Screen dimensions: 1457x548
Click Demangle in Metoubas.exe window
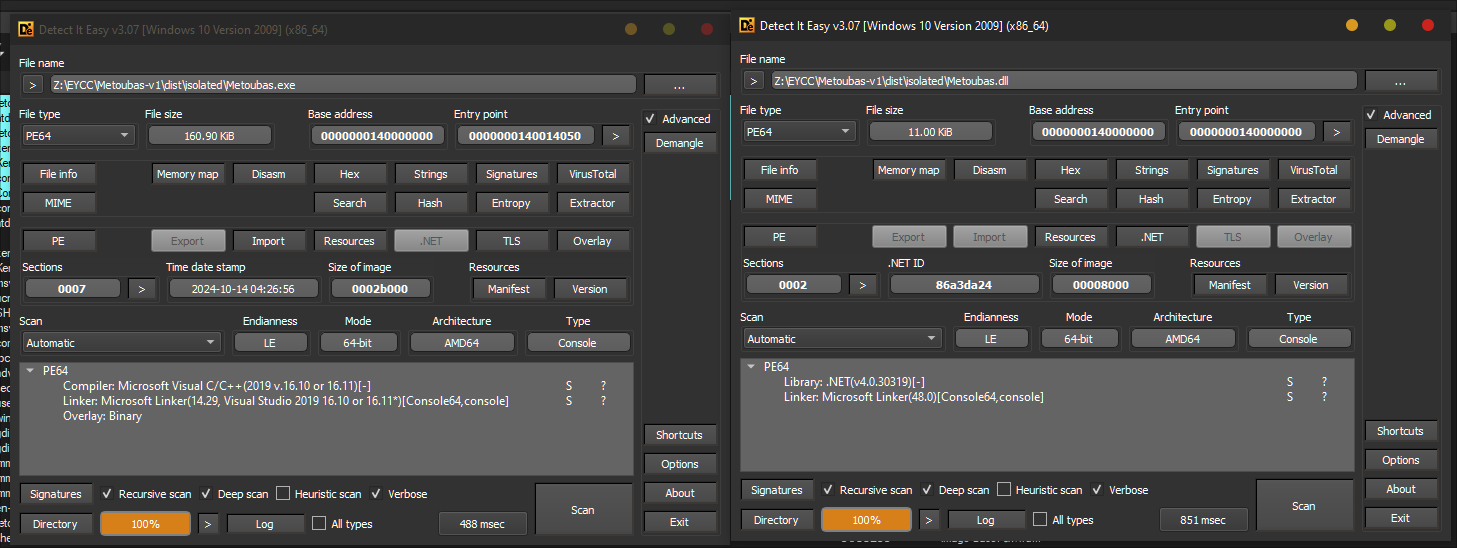(680, 143)
